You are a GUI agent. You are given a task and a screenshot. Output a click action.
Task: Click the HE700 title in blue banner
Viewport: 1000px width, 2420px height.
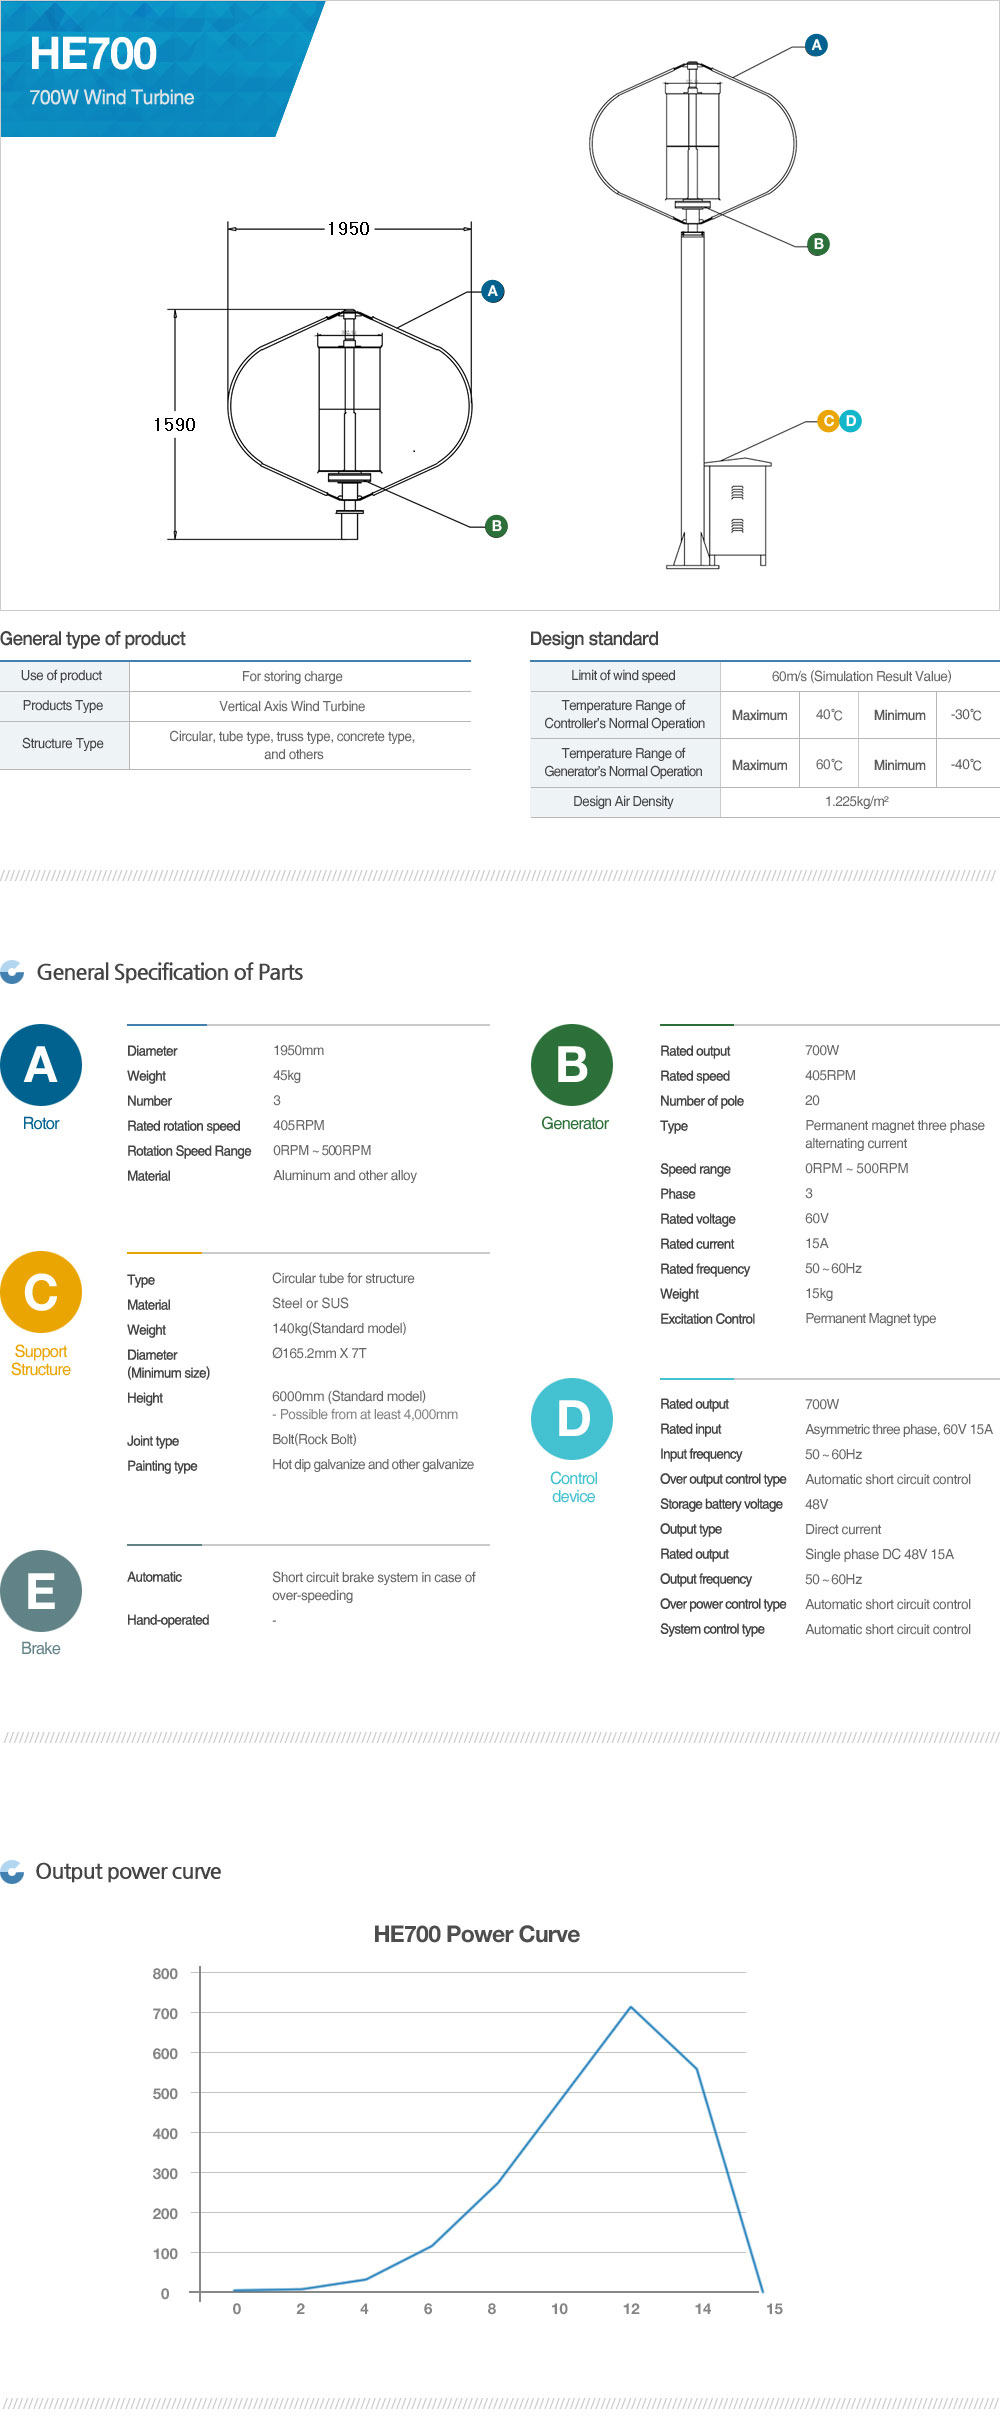pos(93,54)
